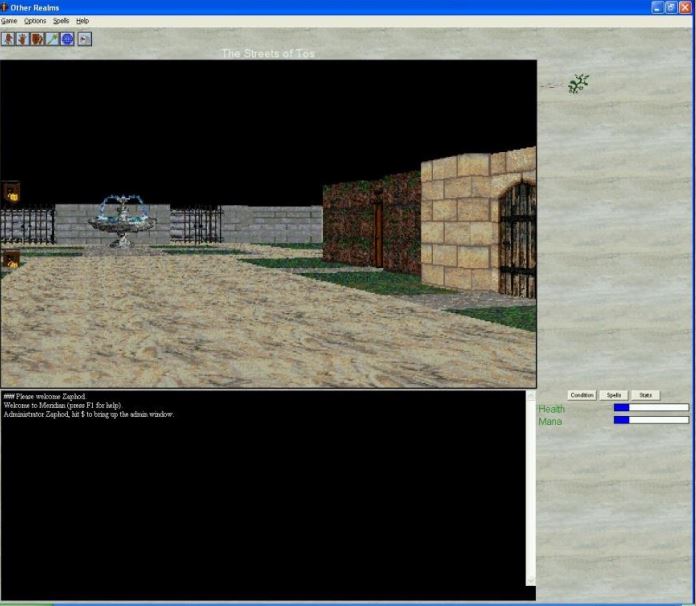The width and height of the screenshot is (696, 606).
Task: Click the grey flag toolbar icon
Action: (x=84, y=39)
